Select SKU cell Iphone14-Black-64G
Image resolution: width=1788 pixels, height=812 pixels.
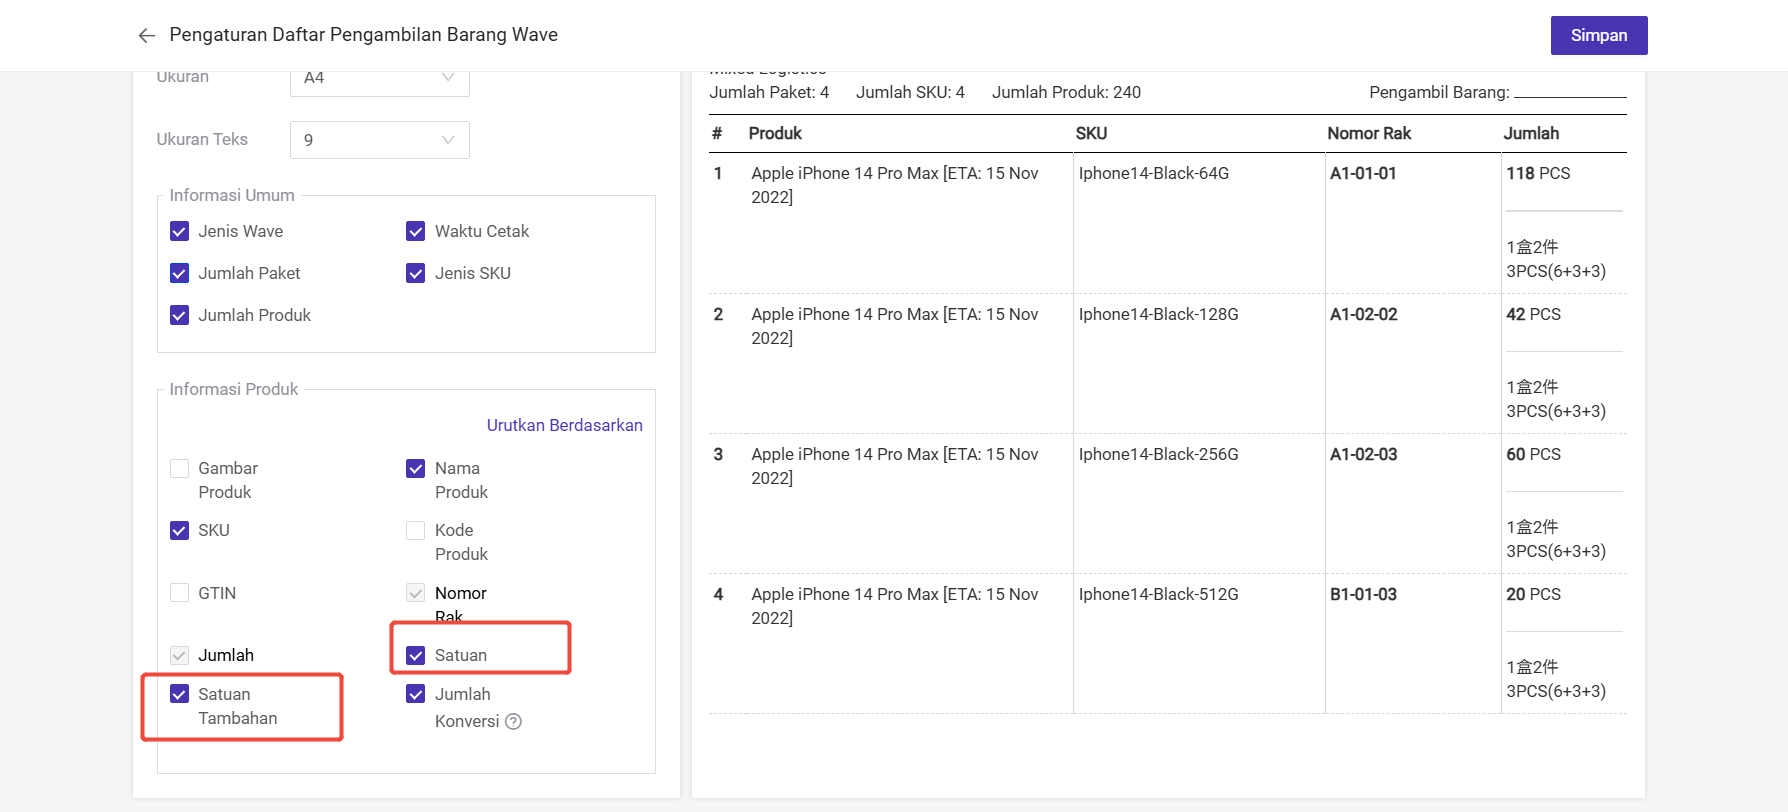coord(1154,173)
